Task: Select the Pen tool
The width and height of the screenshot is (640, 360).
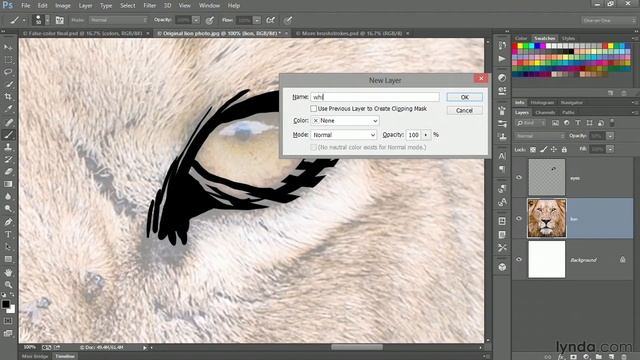Action: 8,222
